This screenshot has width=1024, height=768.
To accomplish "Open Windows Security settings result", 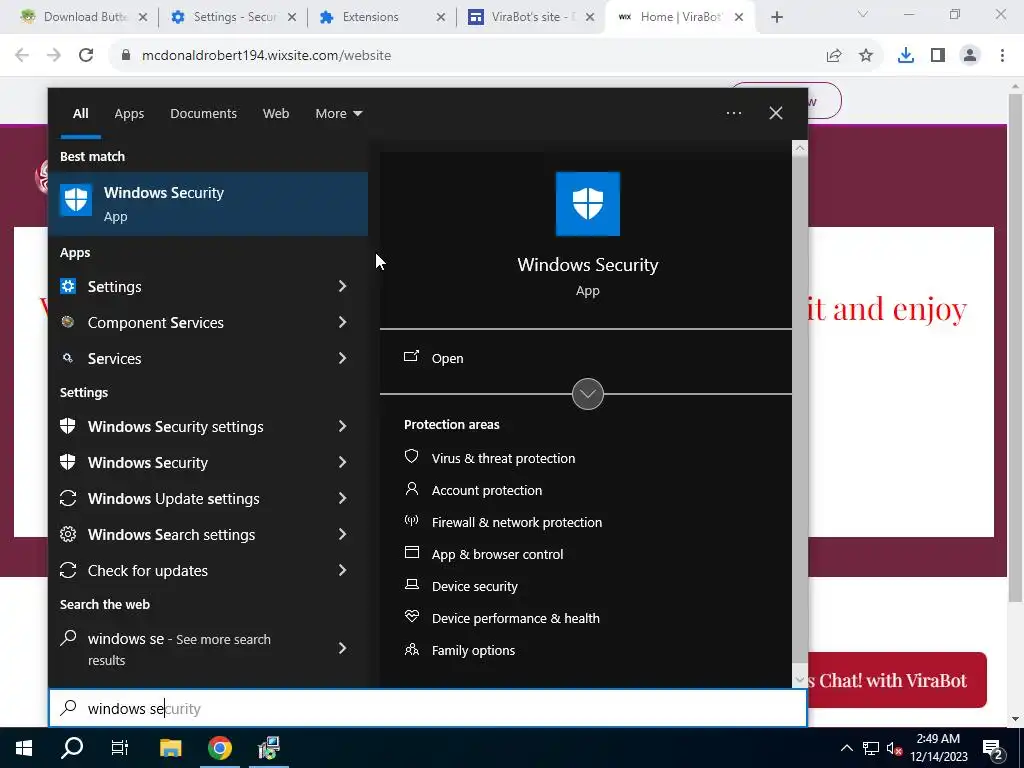I will 189,426.
